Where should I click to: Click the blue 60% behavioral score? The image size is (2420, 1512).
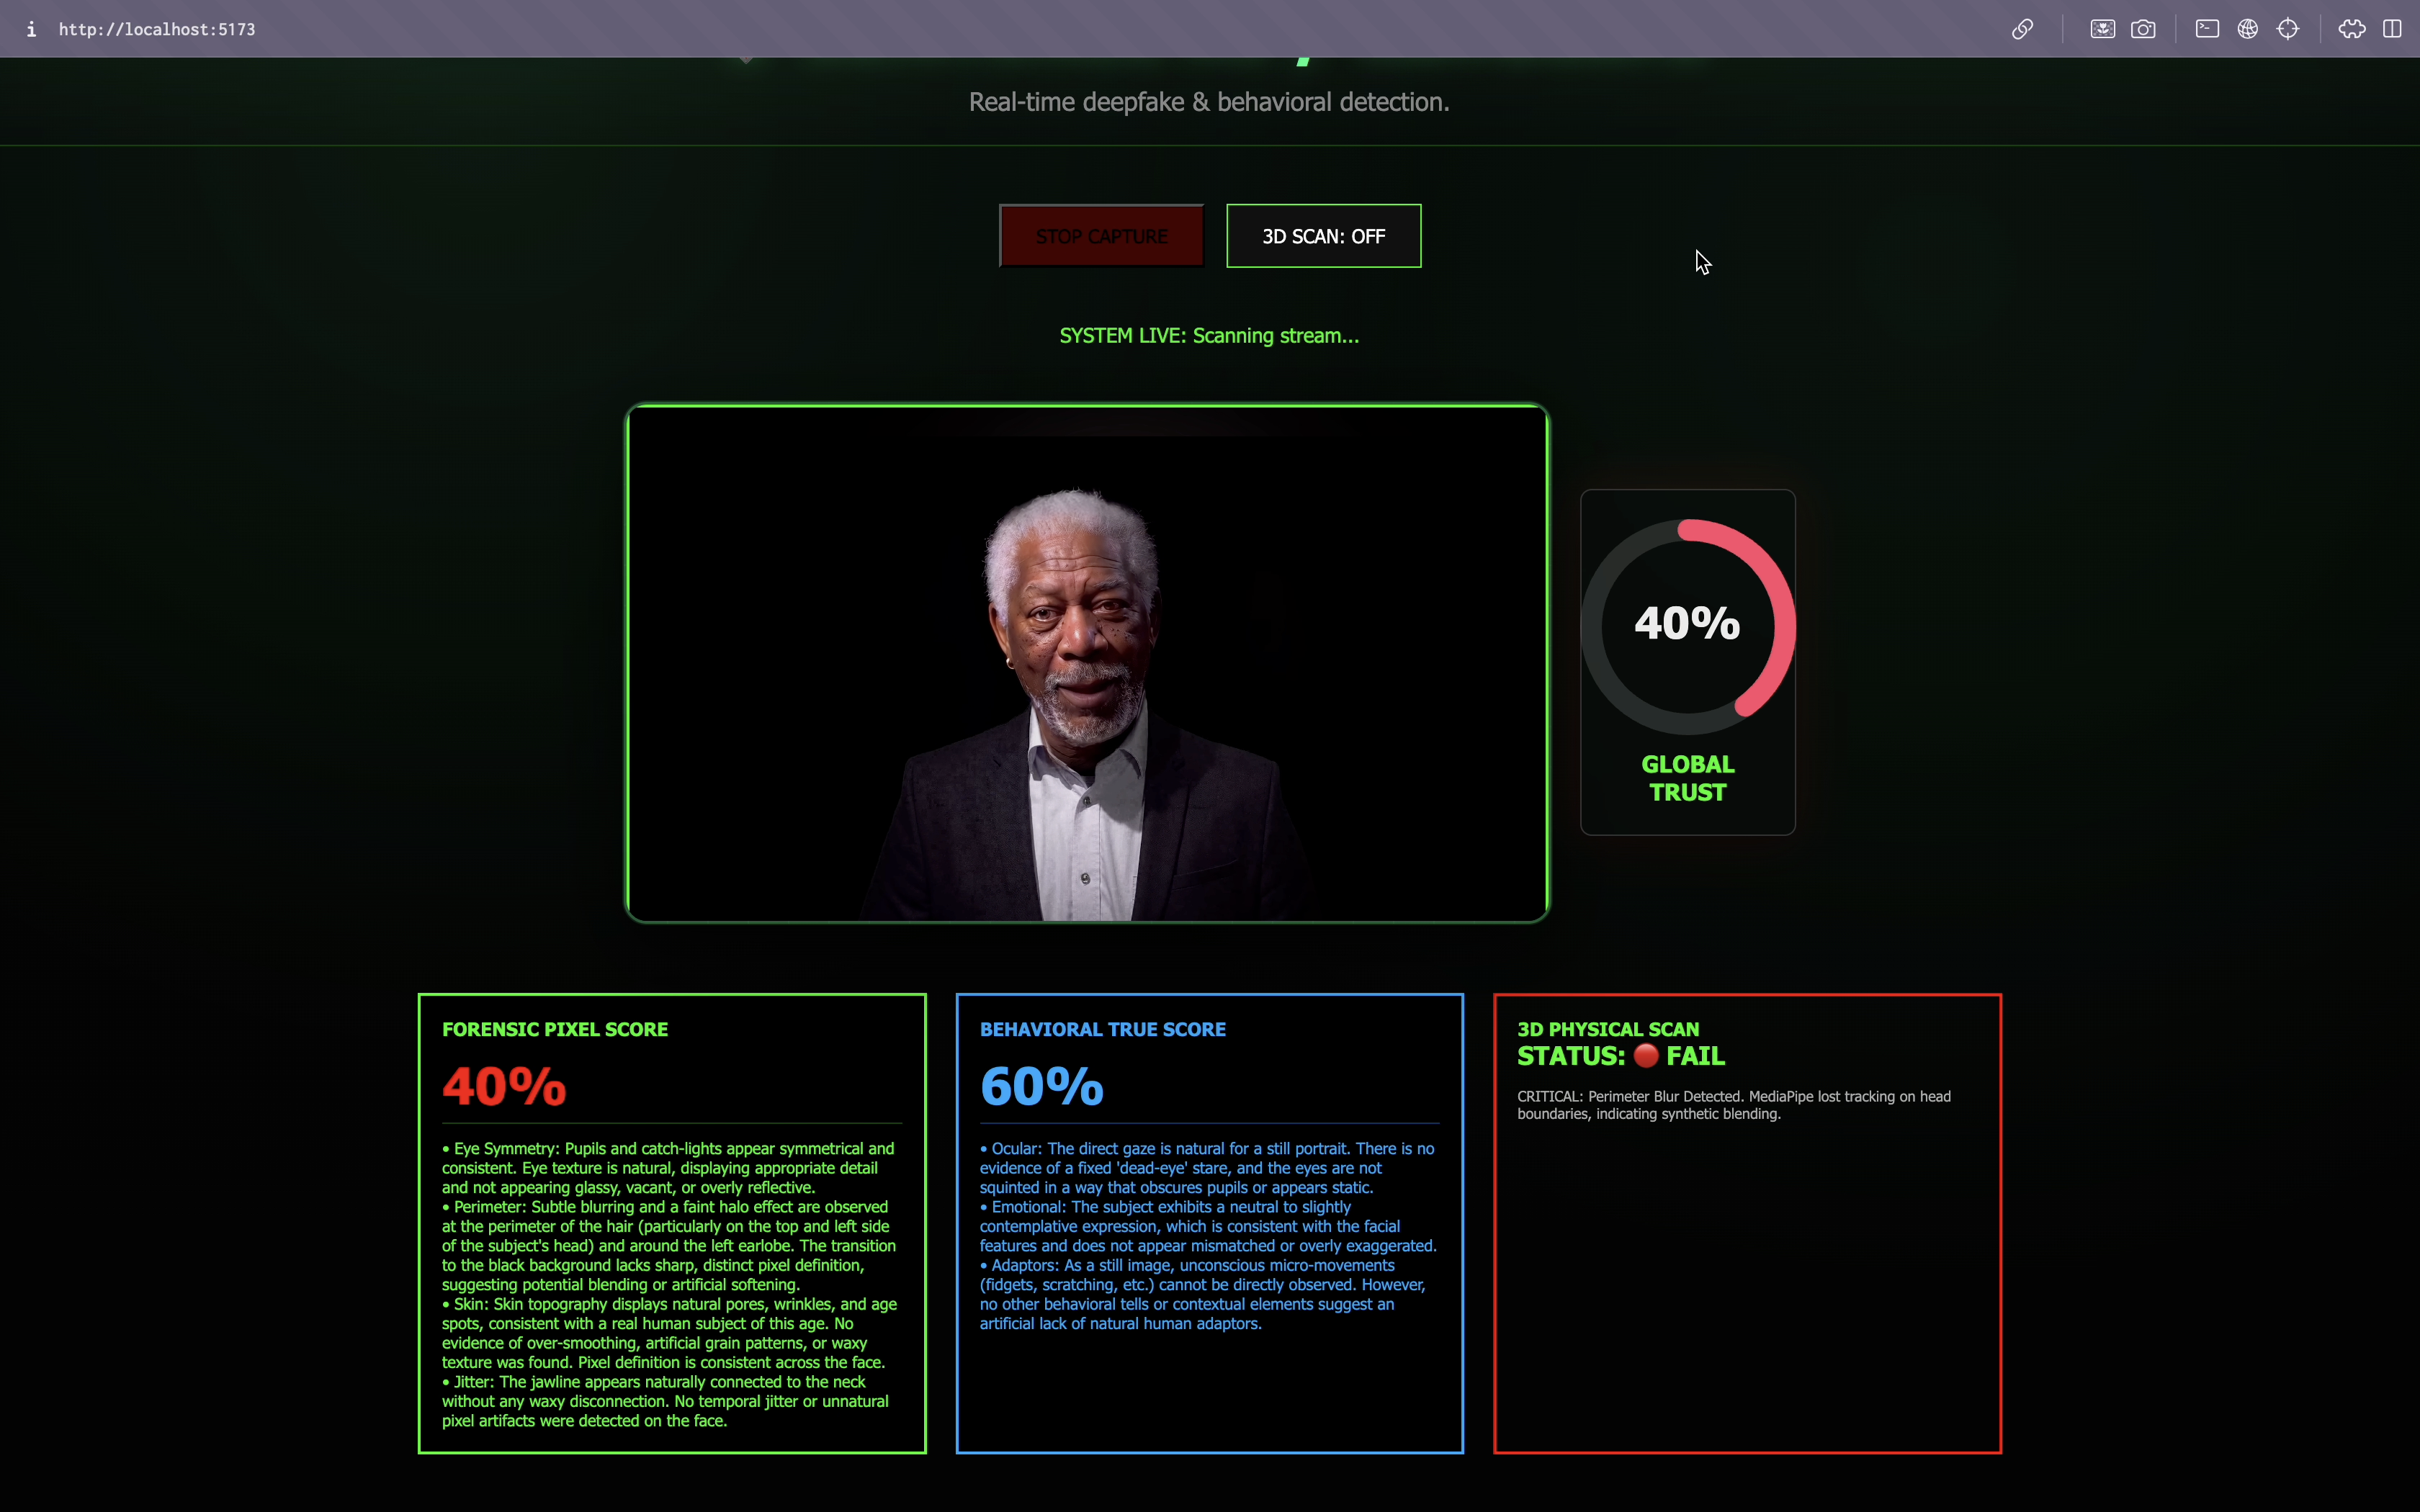1041,1086
